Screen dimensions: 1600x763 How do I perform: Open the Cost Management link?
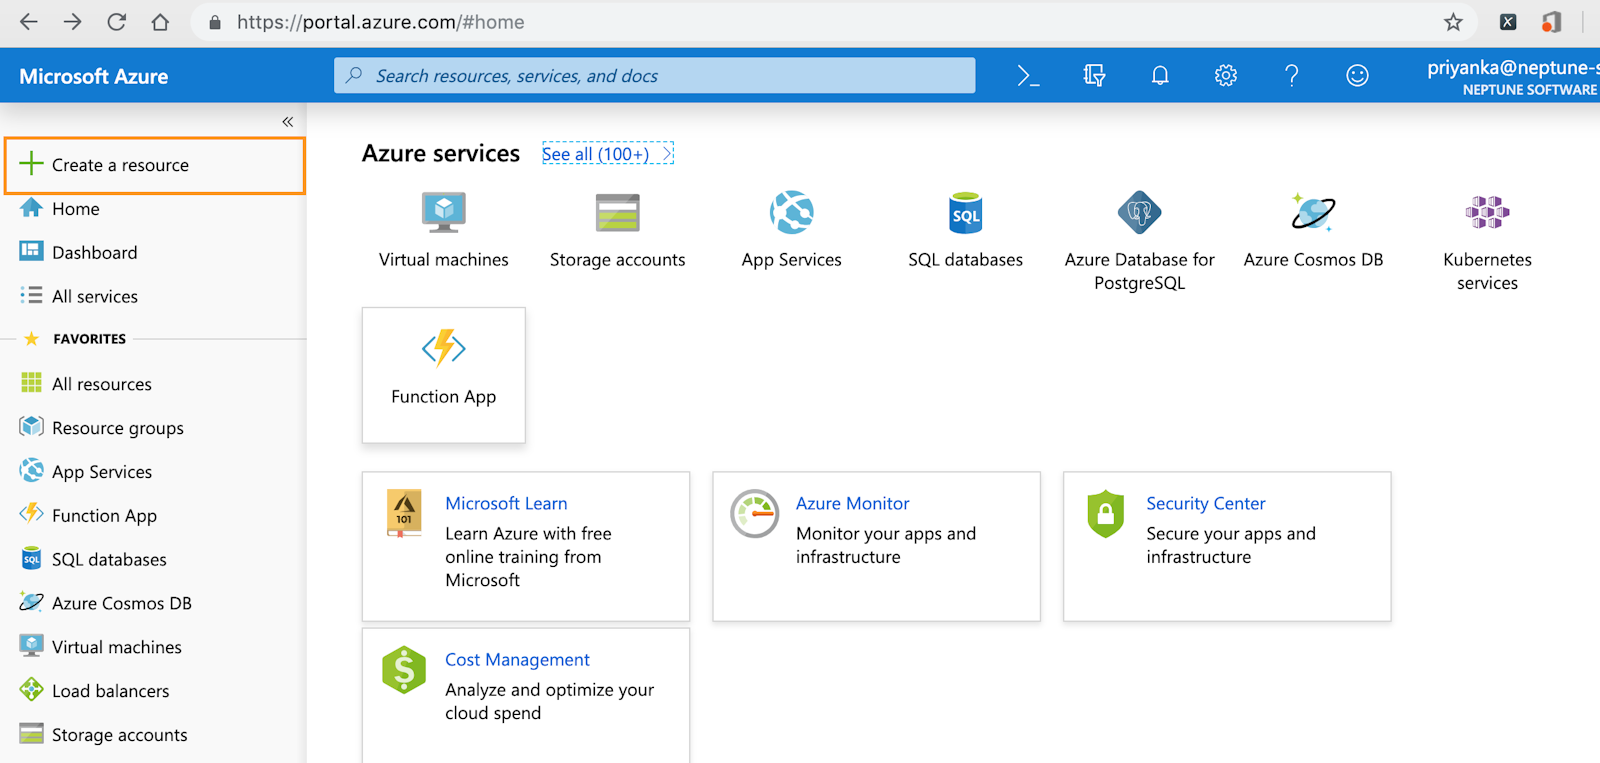point(517,660)
